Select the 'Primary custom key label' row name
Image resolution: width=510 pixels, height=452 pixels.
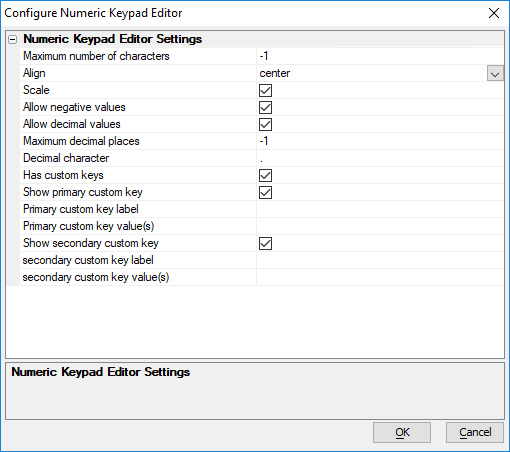pyautogui.click(x=81, y=209)
